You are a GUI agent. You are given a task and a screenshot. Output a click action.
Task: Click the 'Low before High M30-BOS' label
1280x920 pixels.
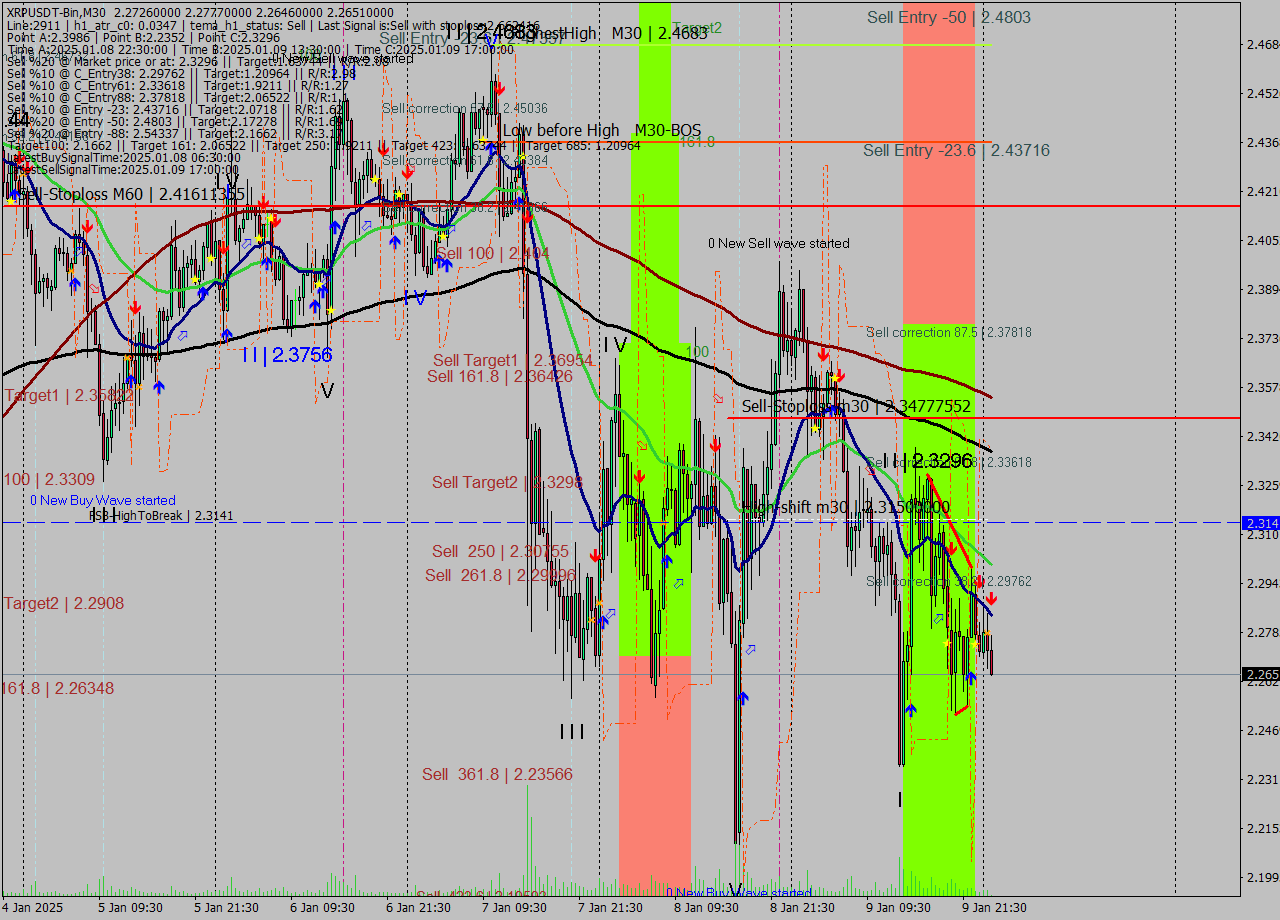point(602,130)
